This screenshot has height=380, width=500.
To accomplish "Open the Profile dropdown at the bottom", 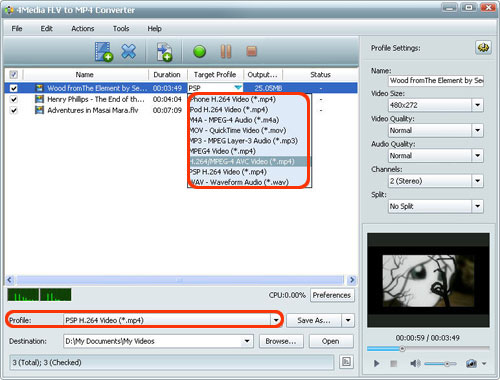I will tap(276, 320).
